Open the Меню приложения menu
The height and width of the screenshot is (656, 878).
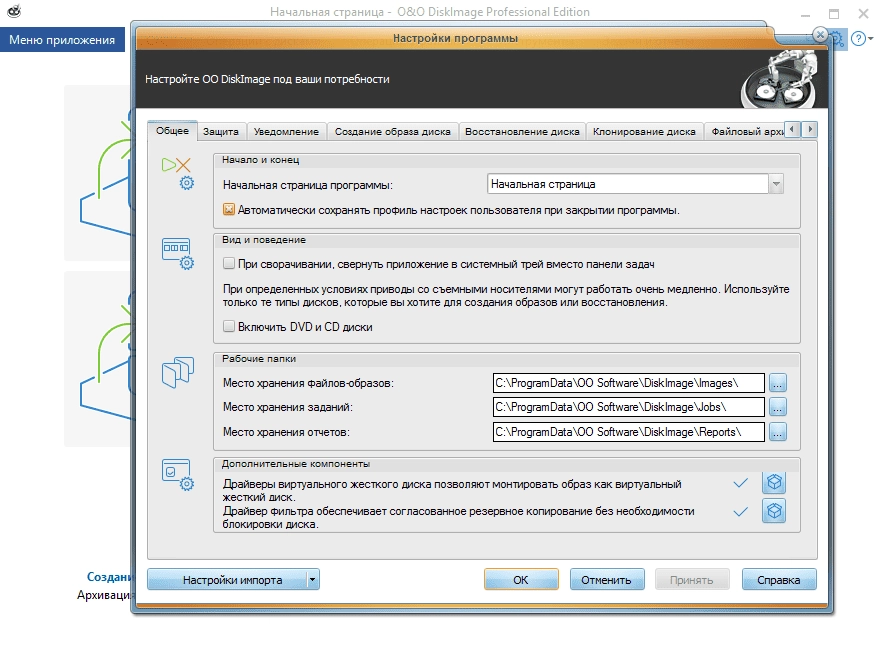coord(62,40)
